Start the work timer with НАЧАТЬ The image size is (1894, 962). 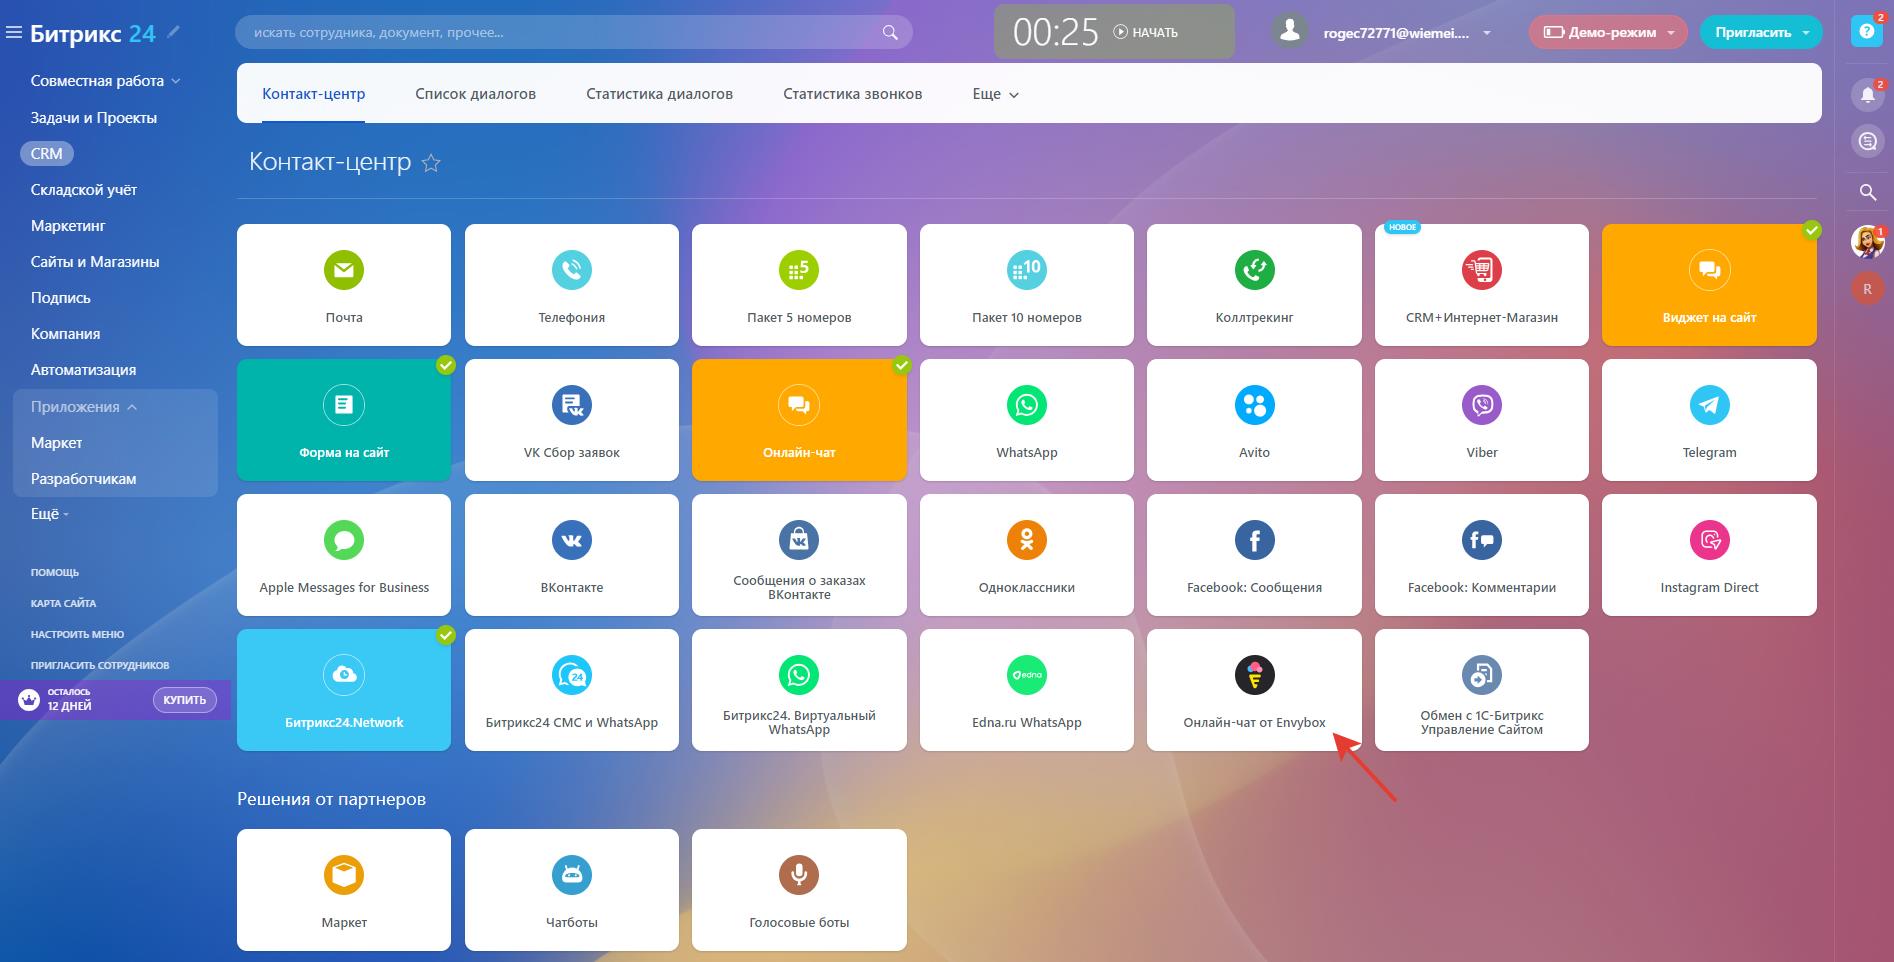point(1146,32)
